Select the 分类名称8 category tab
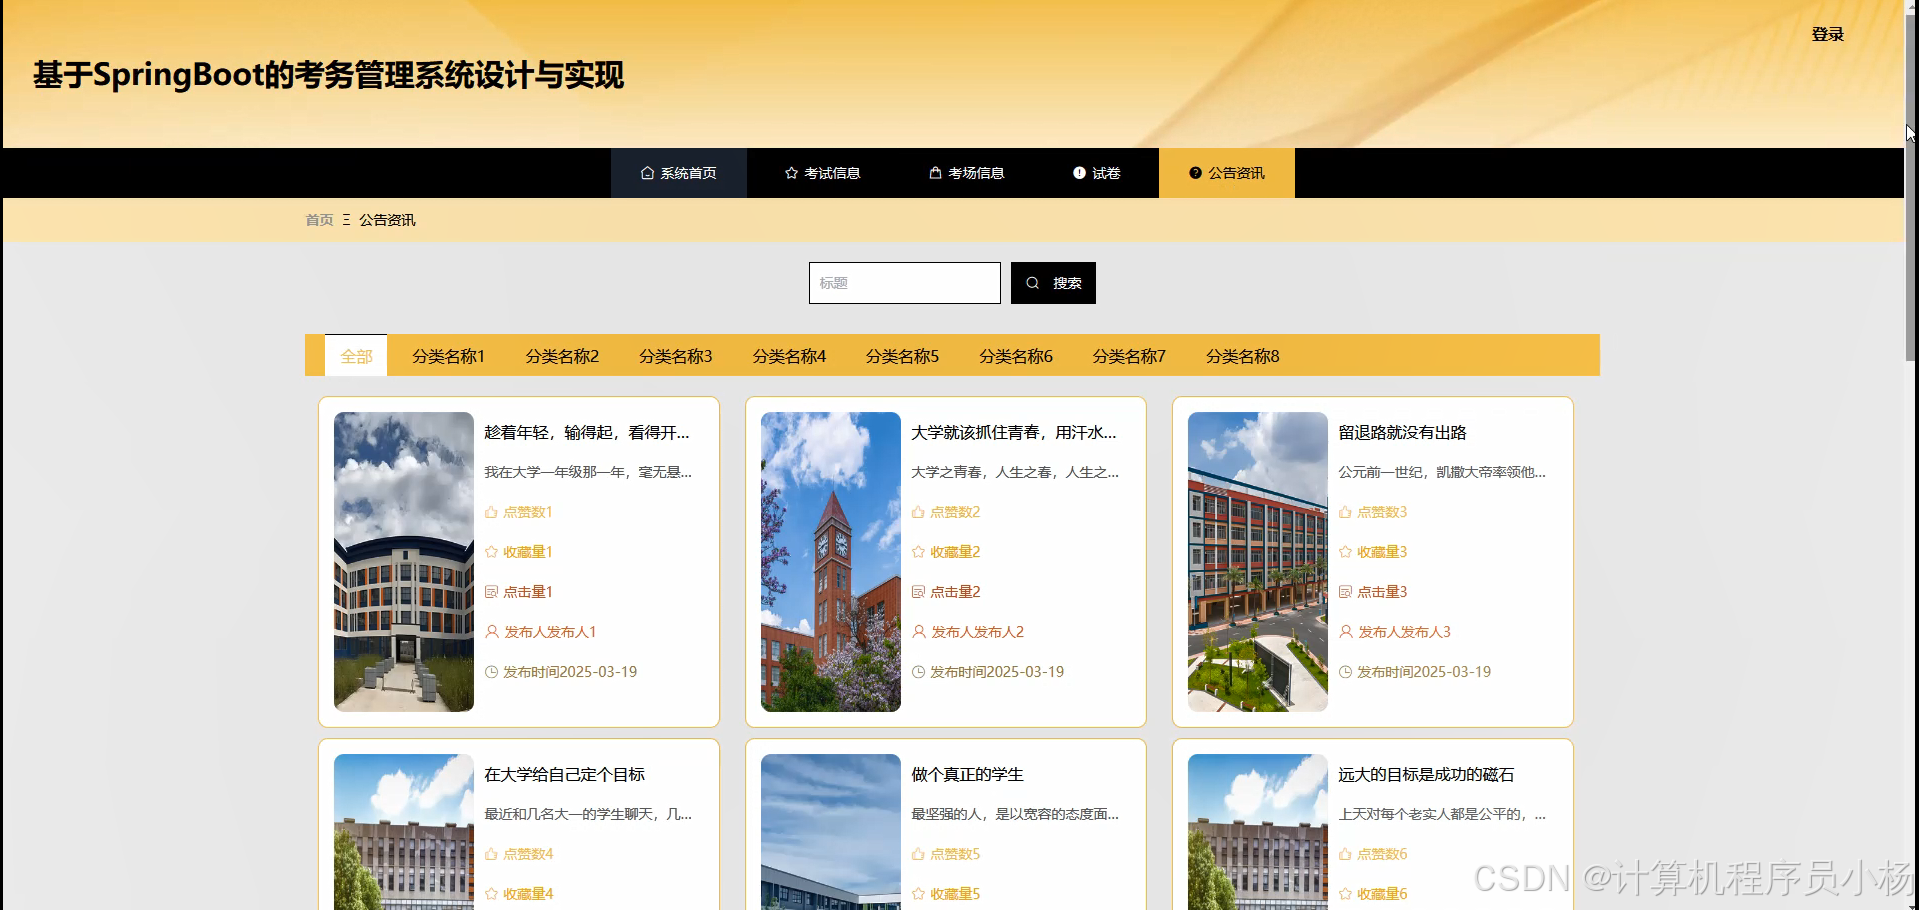The image size is (1919, 910). tap(1242, 356)
